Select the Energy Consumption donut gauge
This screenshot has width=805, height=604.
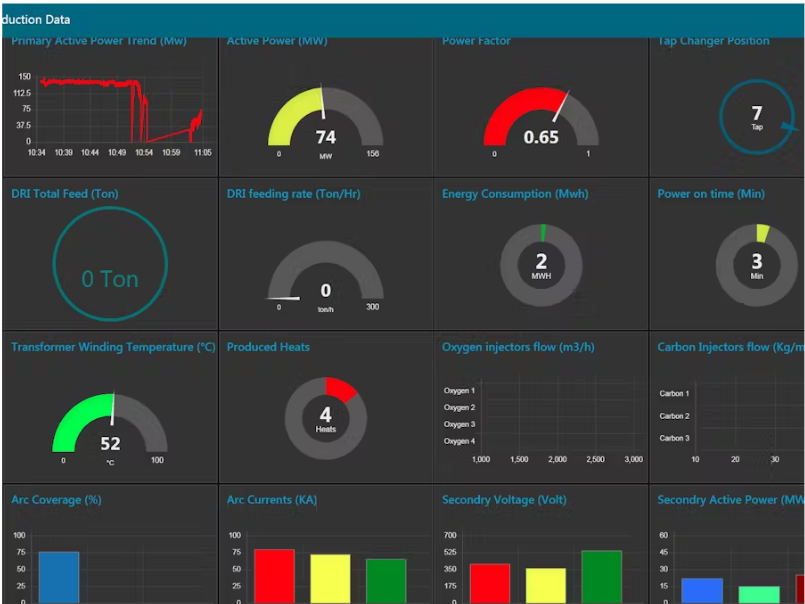click(x=541, y=265)
